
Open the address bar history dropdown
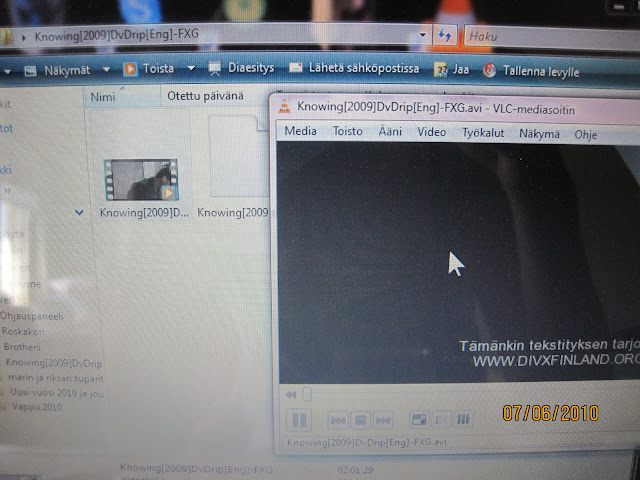point(423,36)
